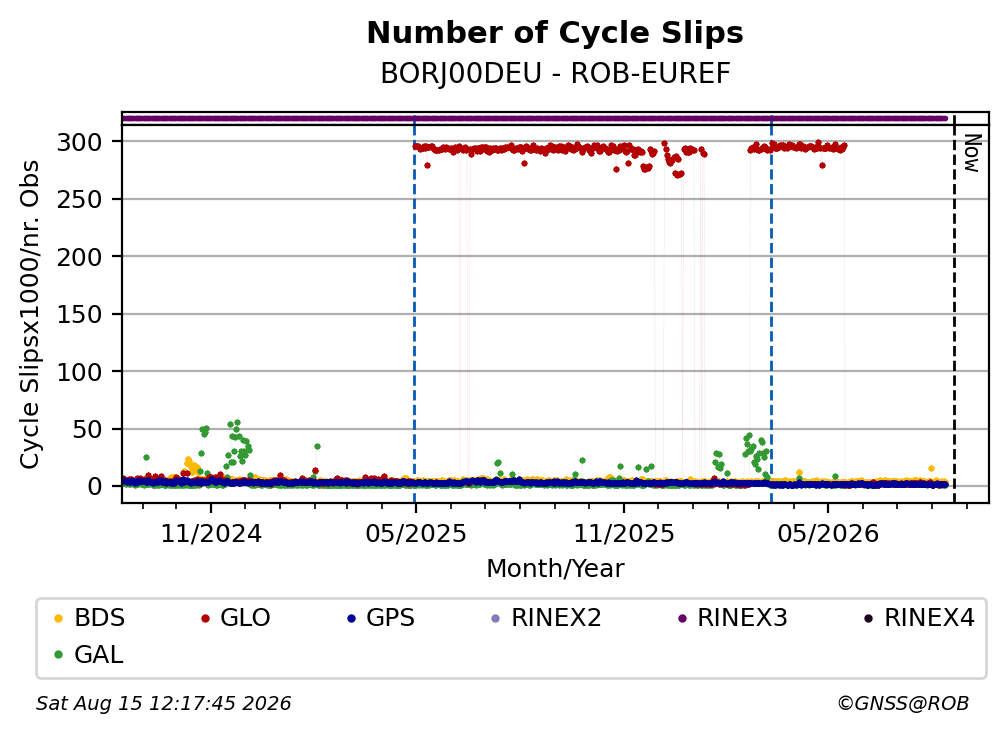Click the second blue dashed vertical line
This screenshot has height=734, width=1008.
tap(771, 309)
